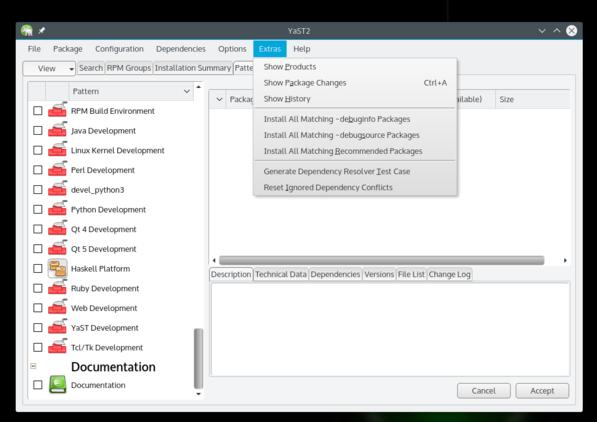Click the package list status column arrow
This screenshot has width=597, height=422.
pos(219,99)
